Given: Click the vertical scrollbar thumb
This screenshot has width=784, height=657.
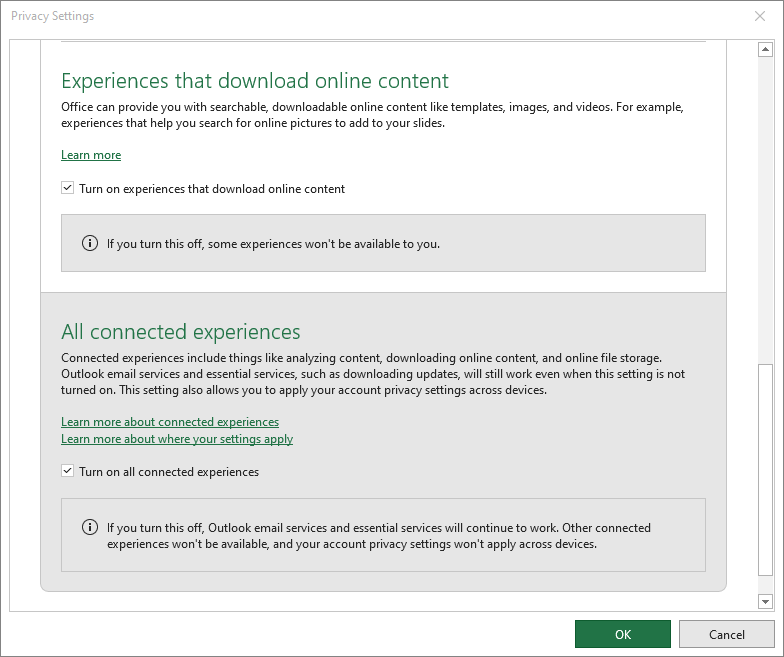Looking at the screenshot, I should coord(765,470).
